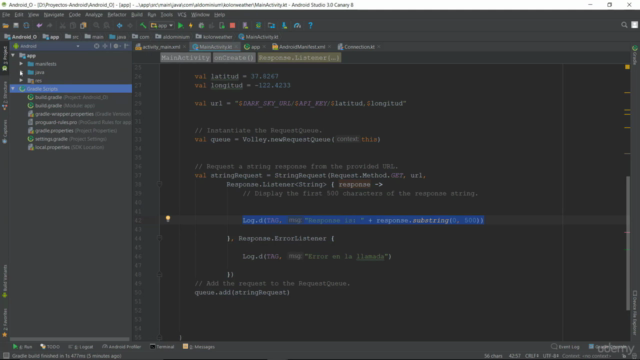640x360 pixels.
Task: Select settings.gradle file
Action: [x=67, y=139]
